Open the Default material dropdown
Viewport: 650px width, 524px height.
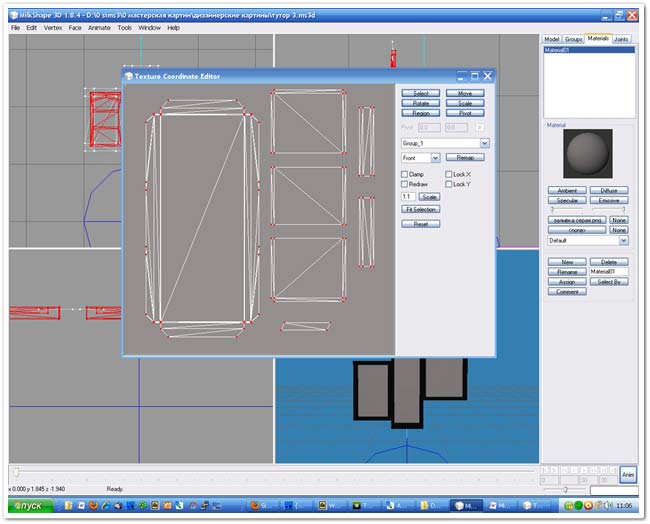(623, 241)
